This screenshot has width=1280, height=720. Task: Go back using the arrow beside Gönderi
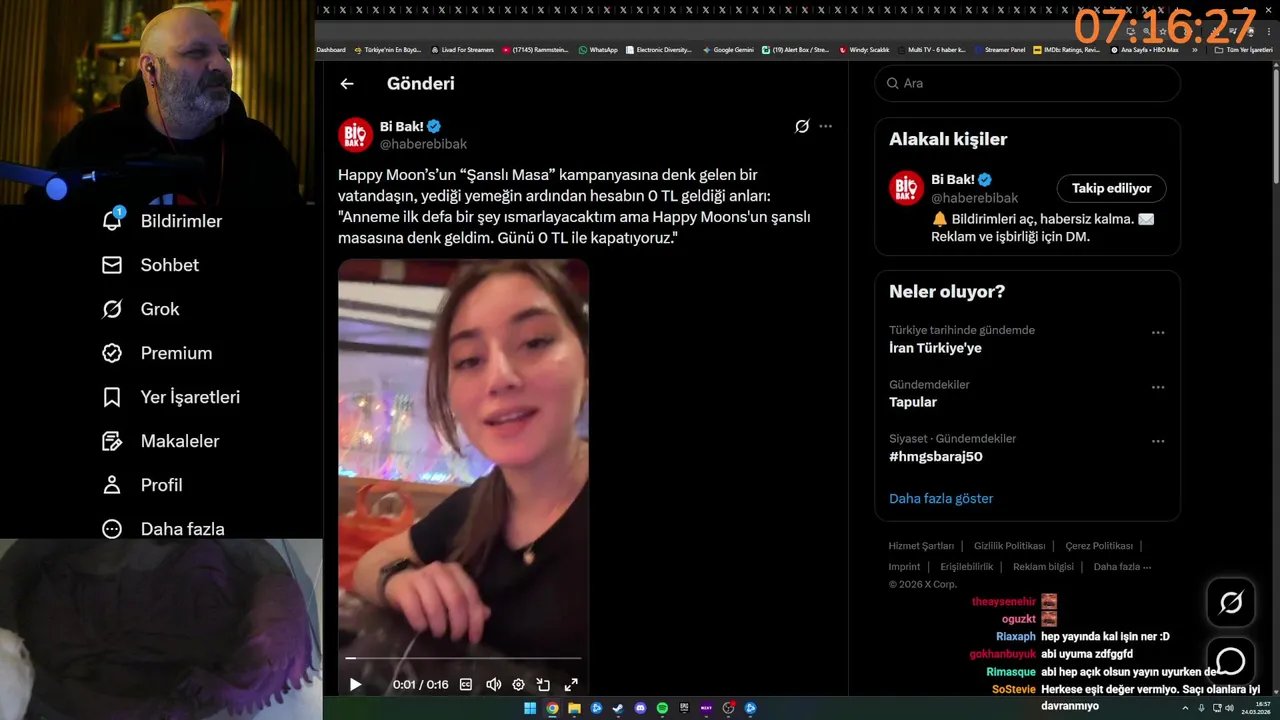[x=347, y=84]
